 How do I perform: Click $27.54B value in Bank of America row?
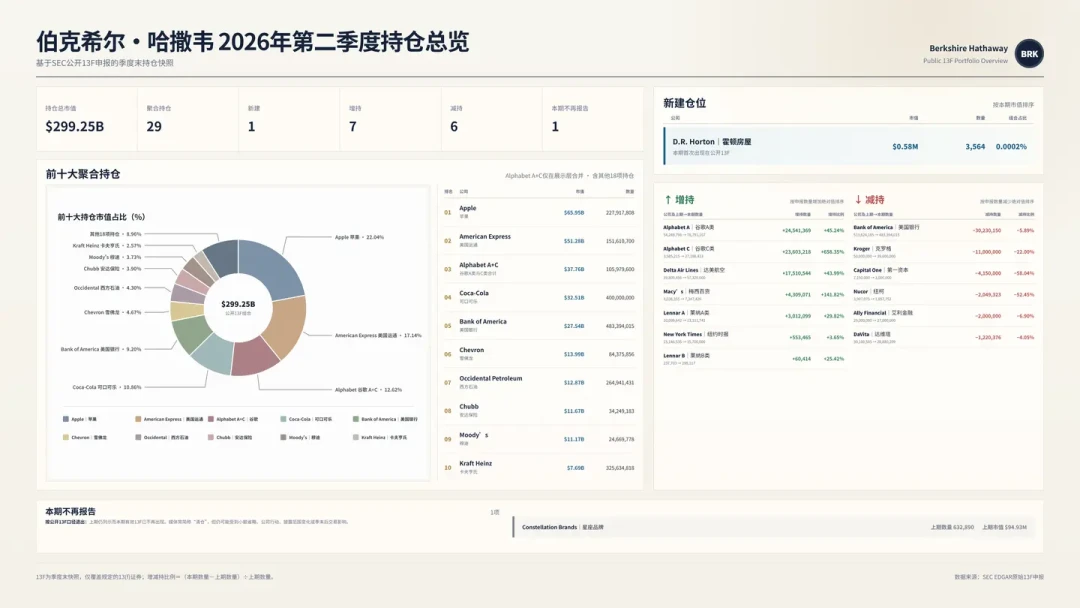(574, 326)
